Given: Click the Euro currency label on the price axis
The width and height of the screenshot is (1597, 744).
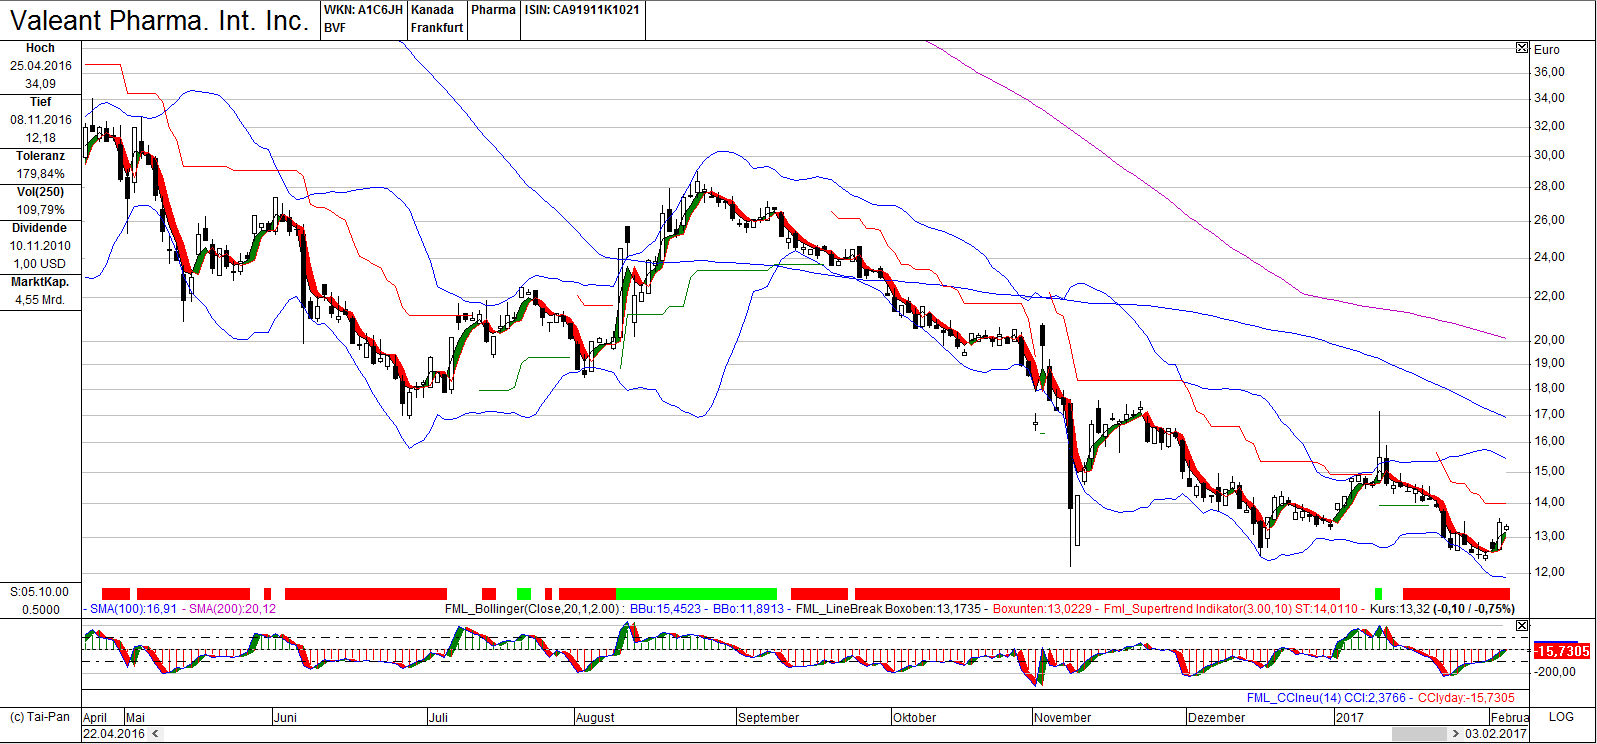Looking at the screenshot, I should tap(1547, 50).
